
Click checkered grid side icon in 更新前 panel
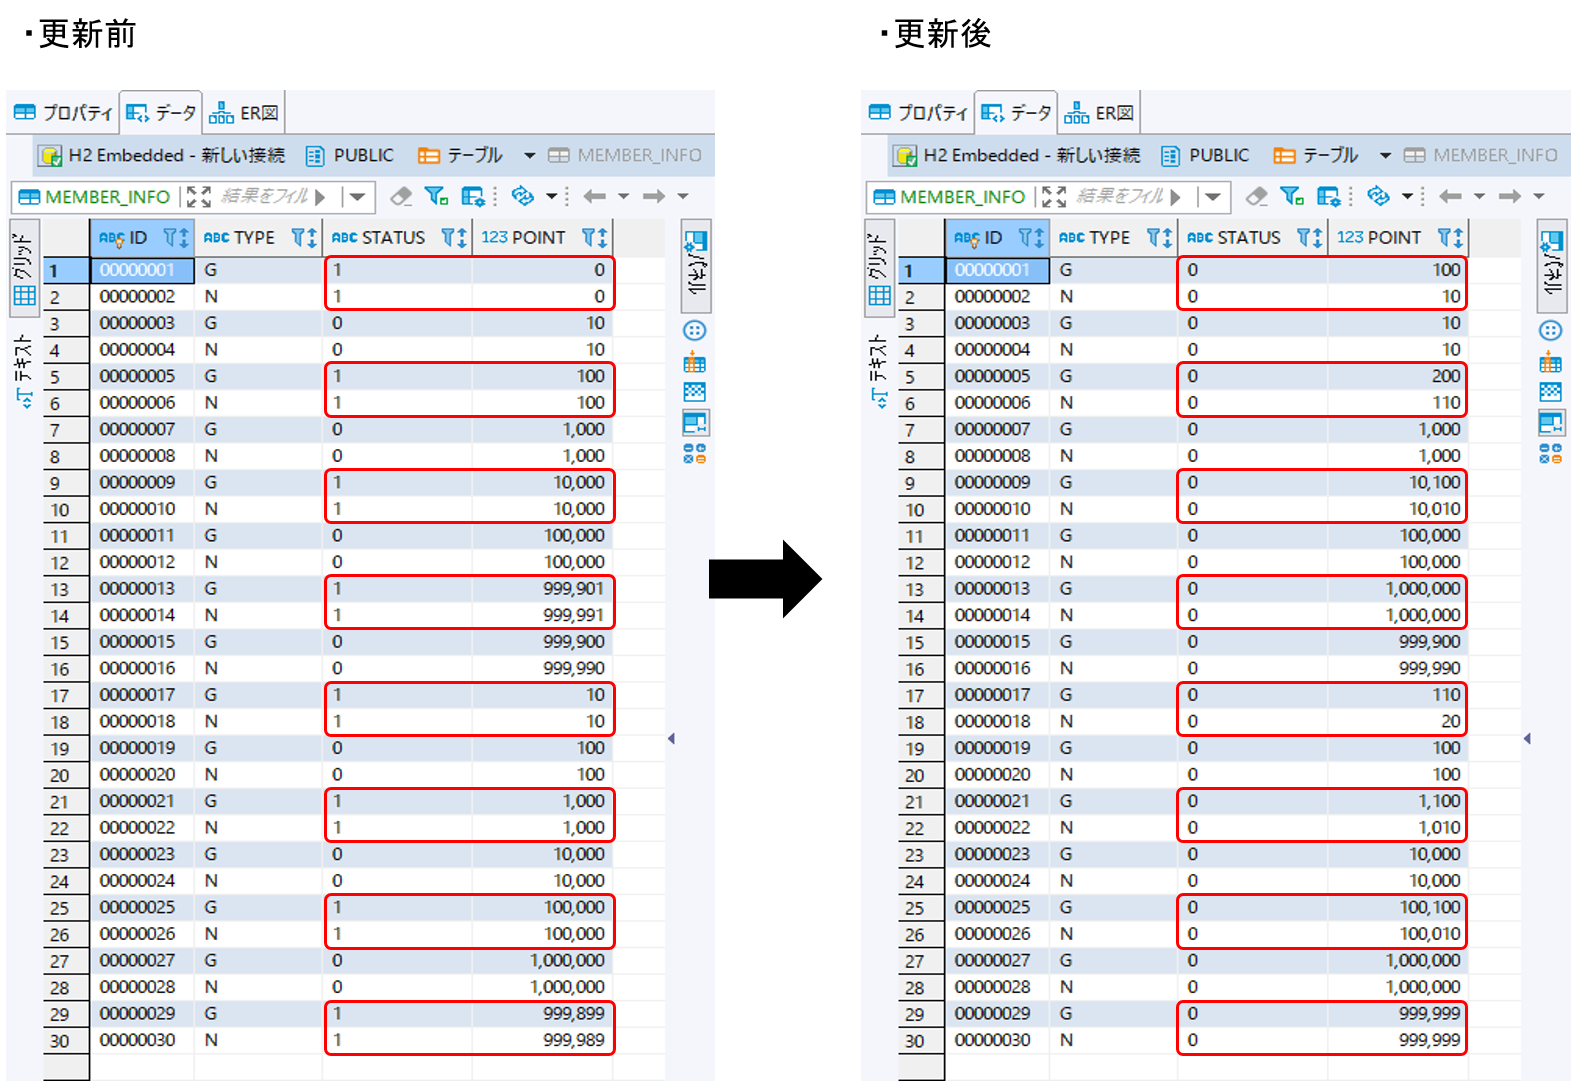(x=695, y=392)
